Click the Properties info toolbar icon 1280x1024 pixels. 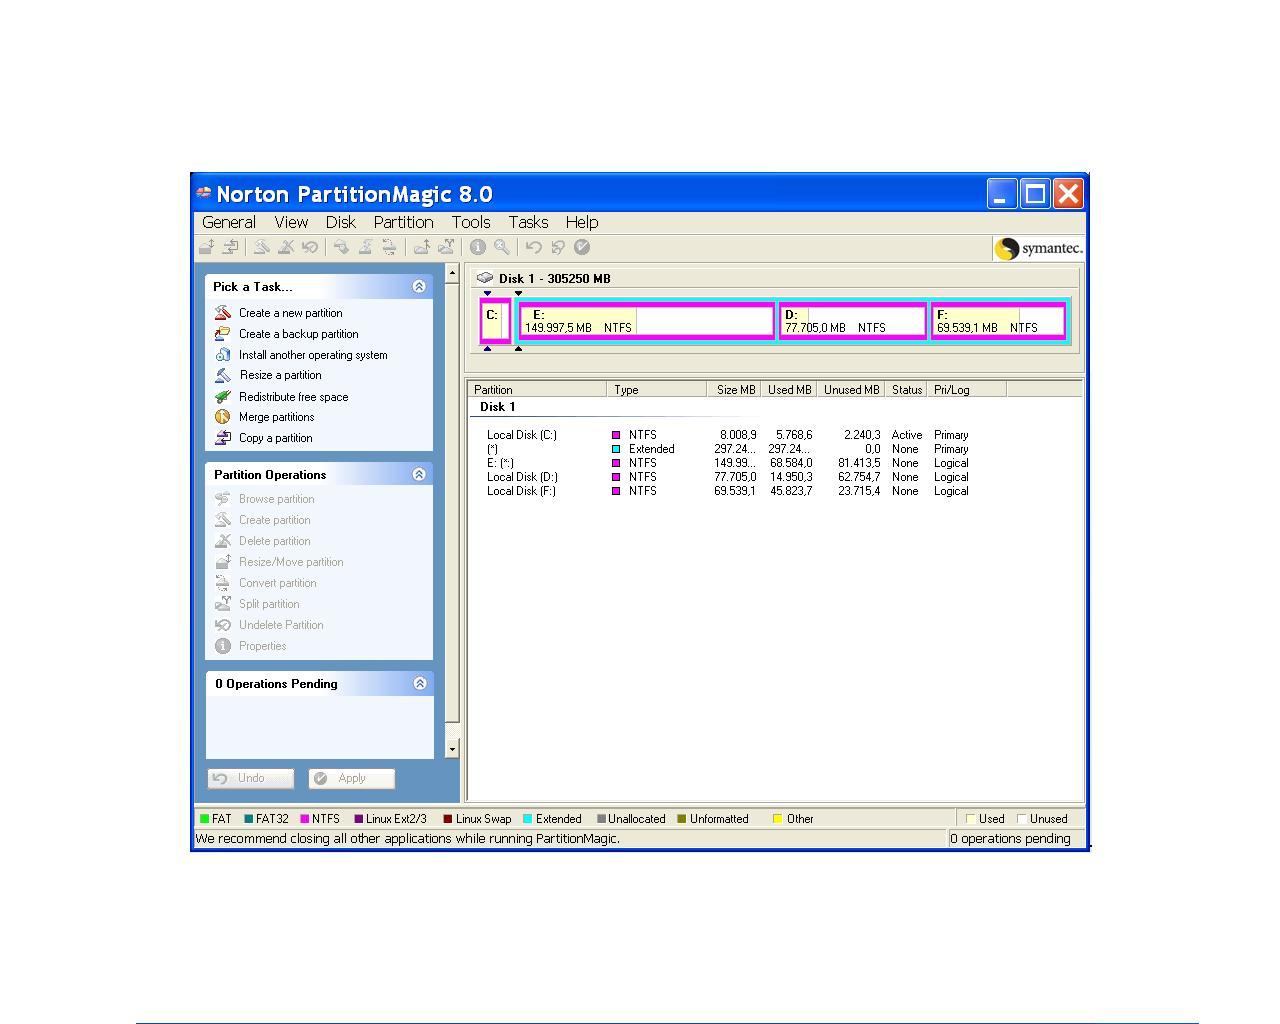click(478, 247)
